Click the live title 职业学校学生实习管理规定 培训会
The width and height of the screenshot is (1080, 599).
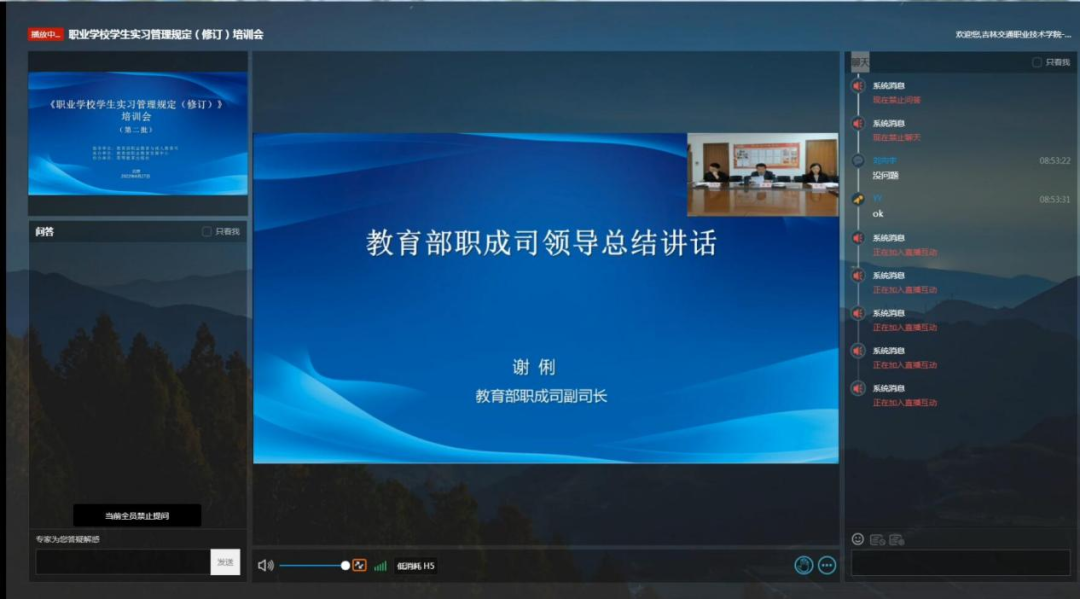tap(165, 34)
